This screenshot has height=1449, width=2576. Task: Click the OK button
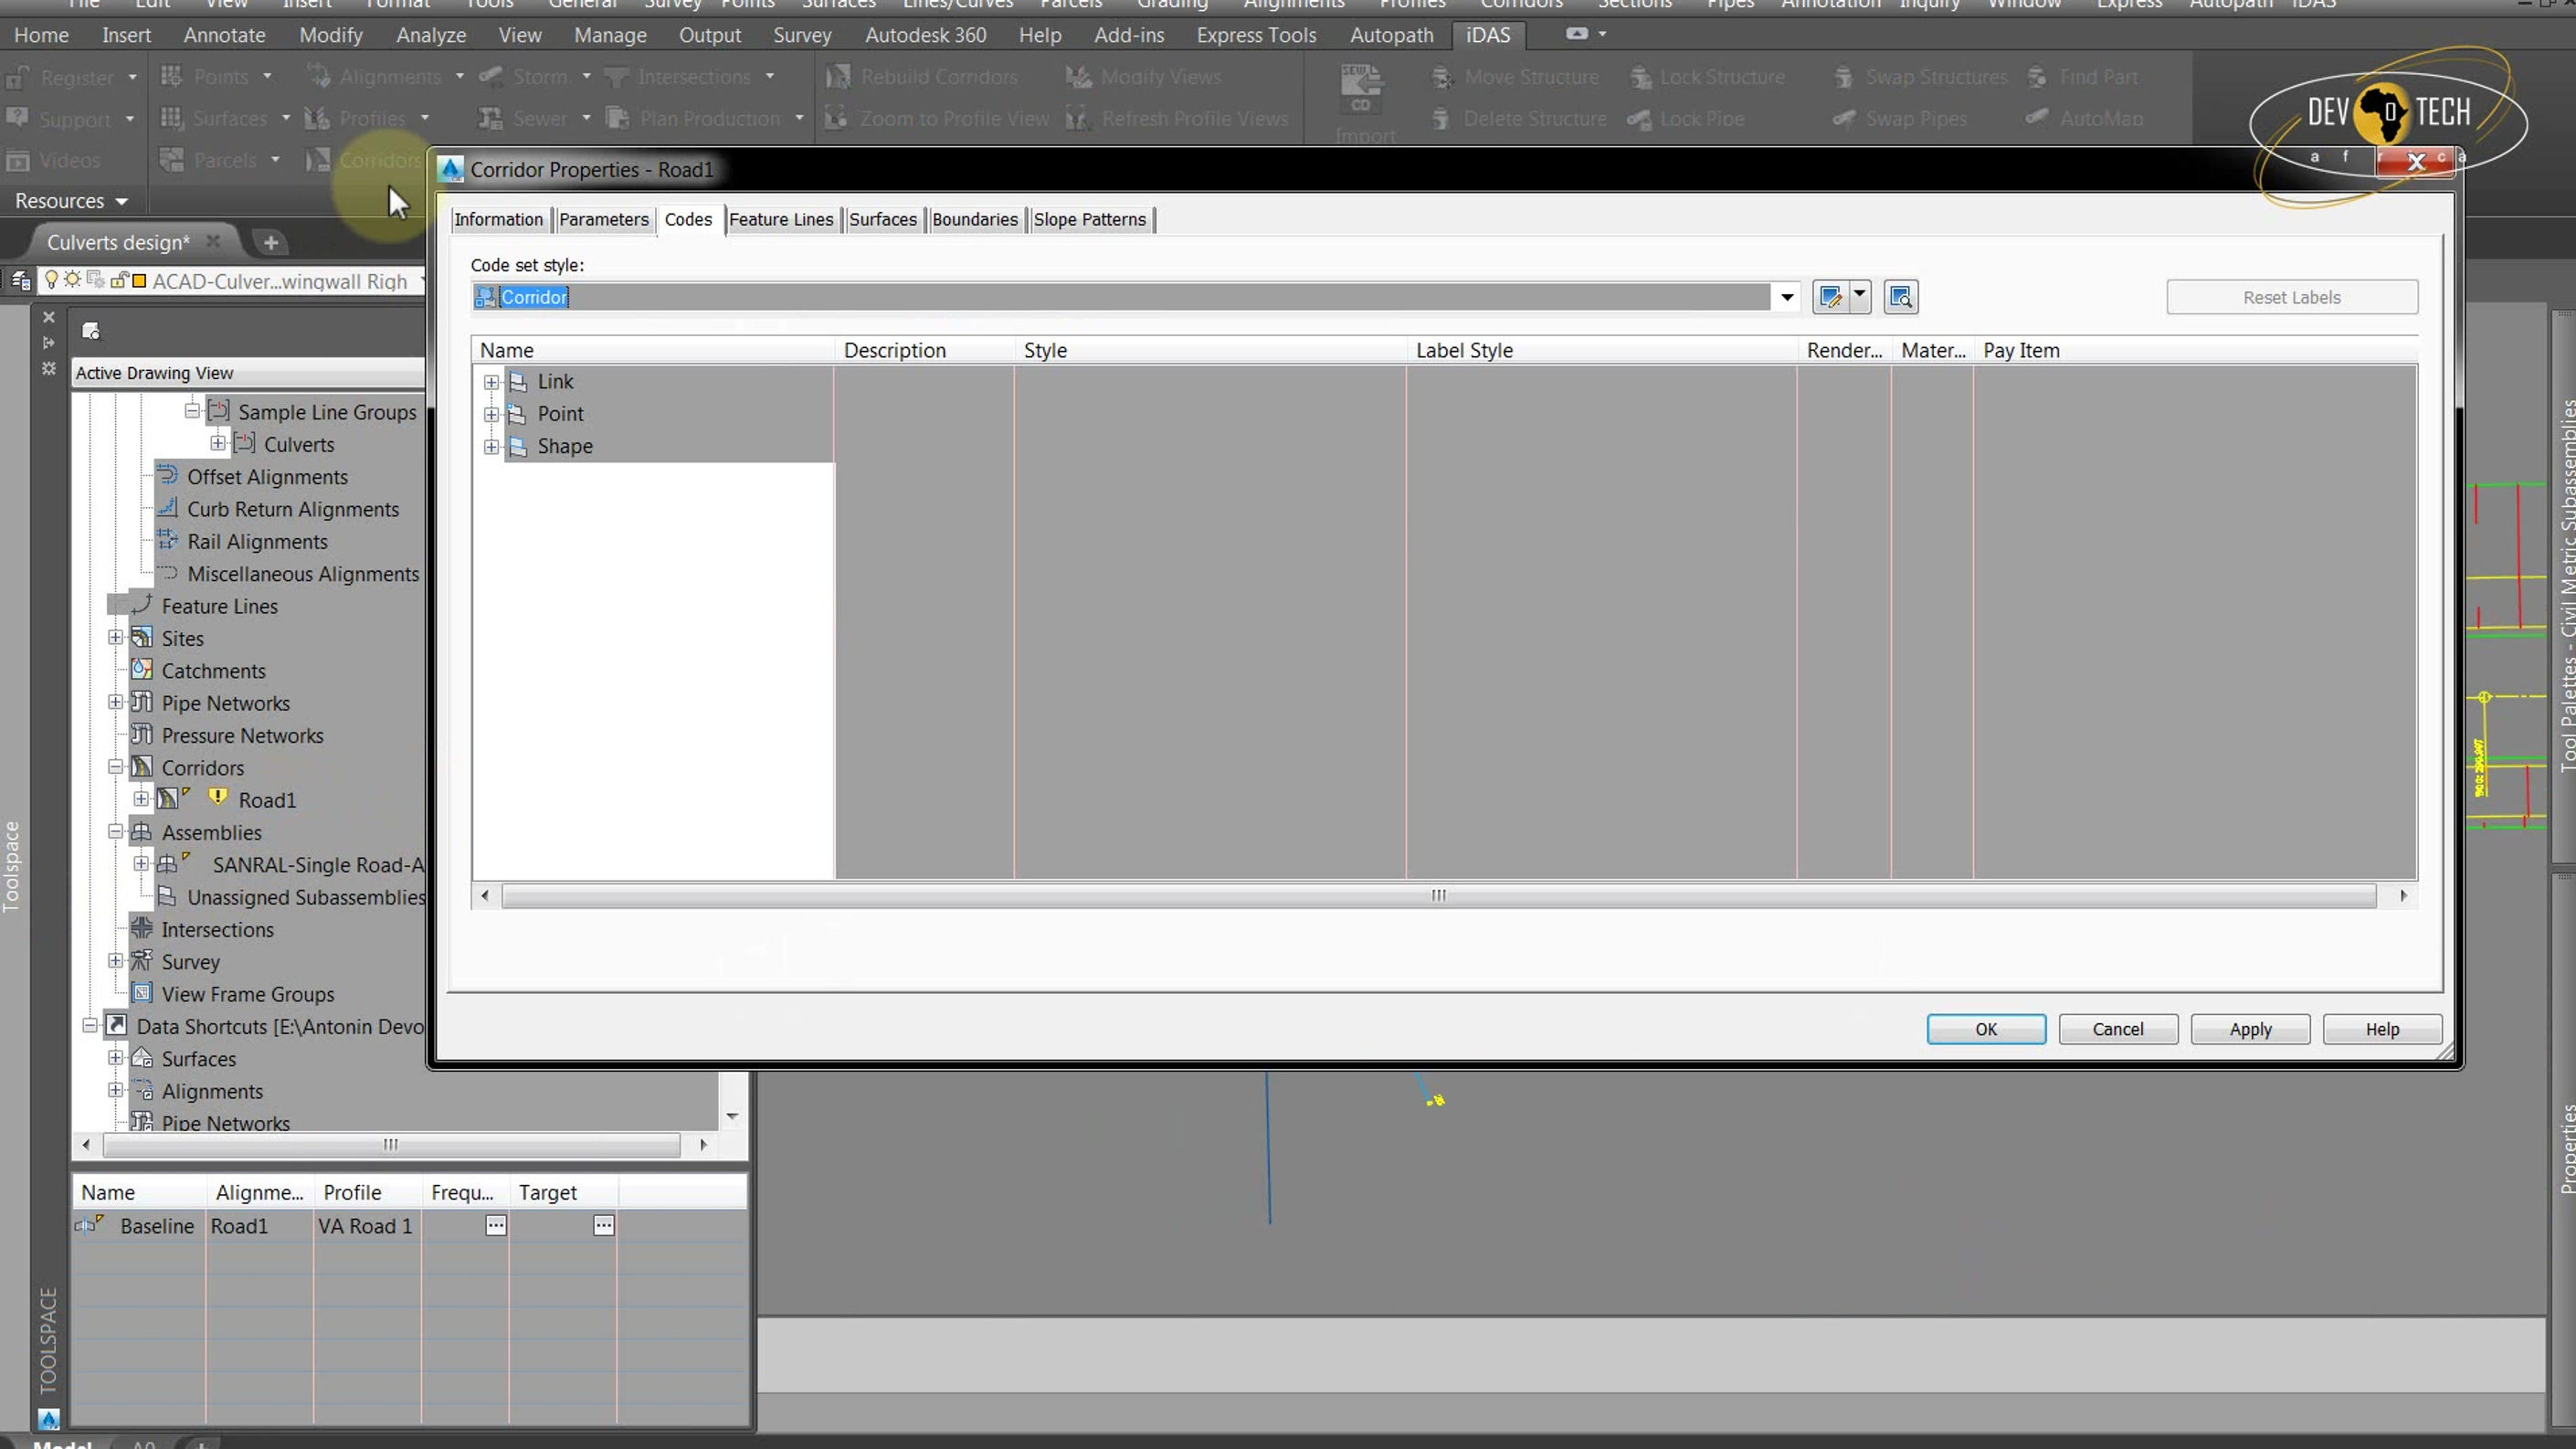(1986, 1029)
